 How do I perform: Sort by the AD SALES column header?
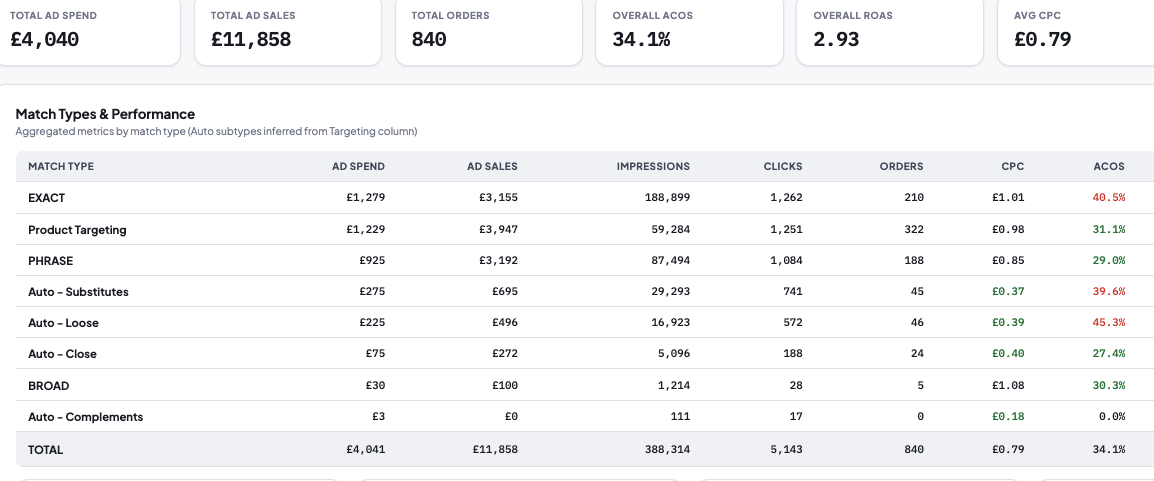pyautogui.click(x=492, y=166)
